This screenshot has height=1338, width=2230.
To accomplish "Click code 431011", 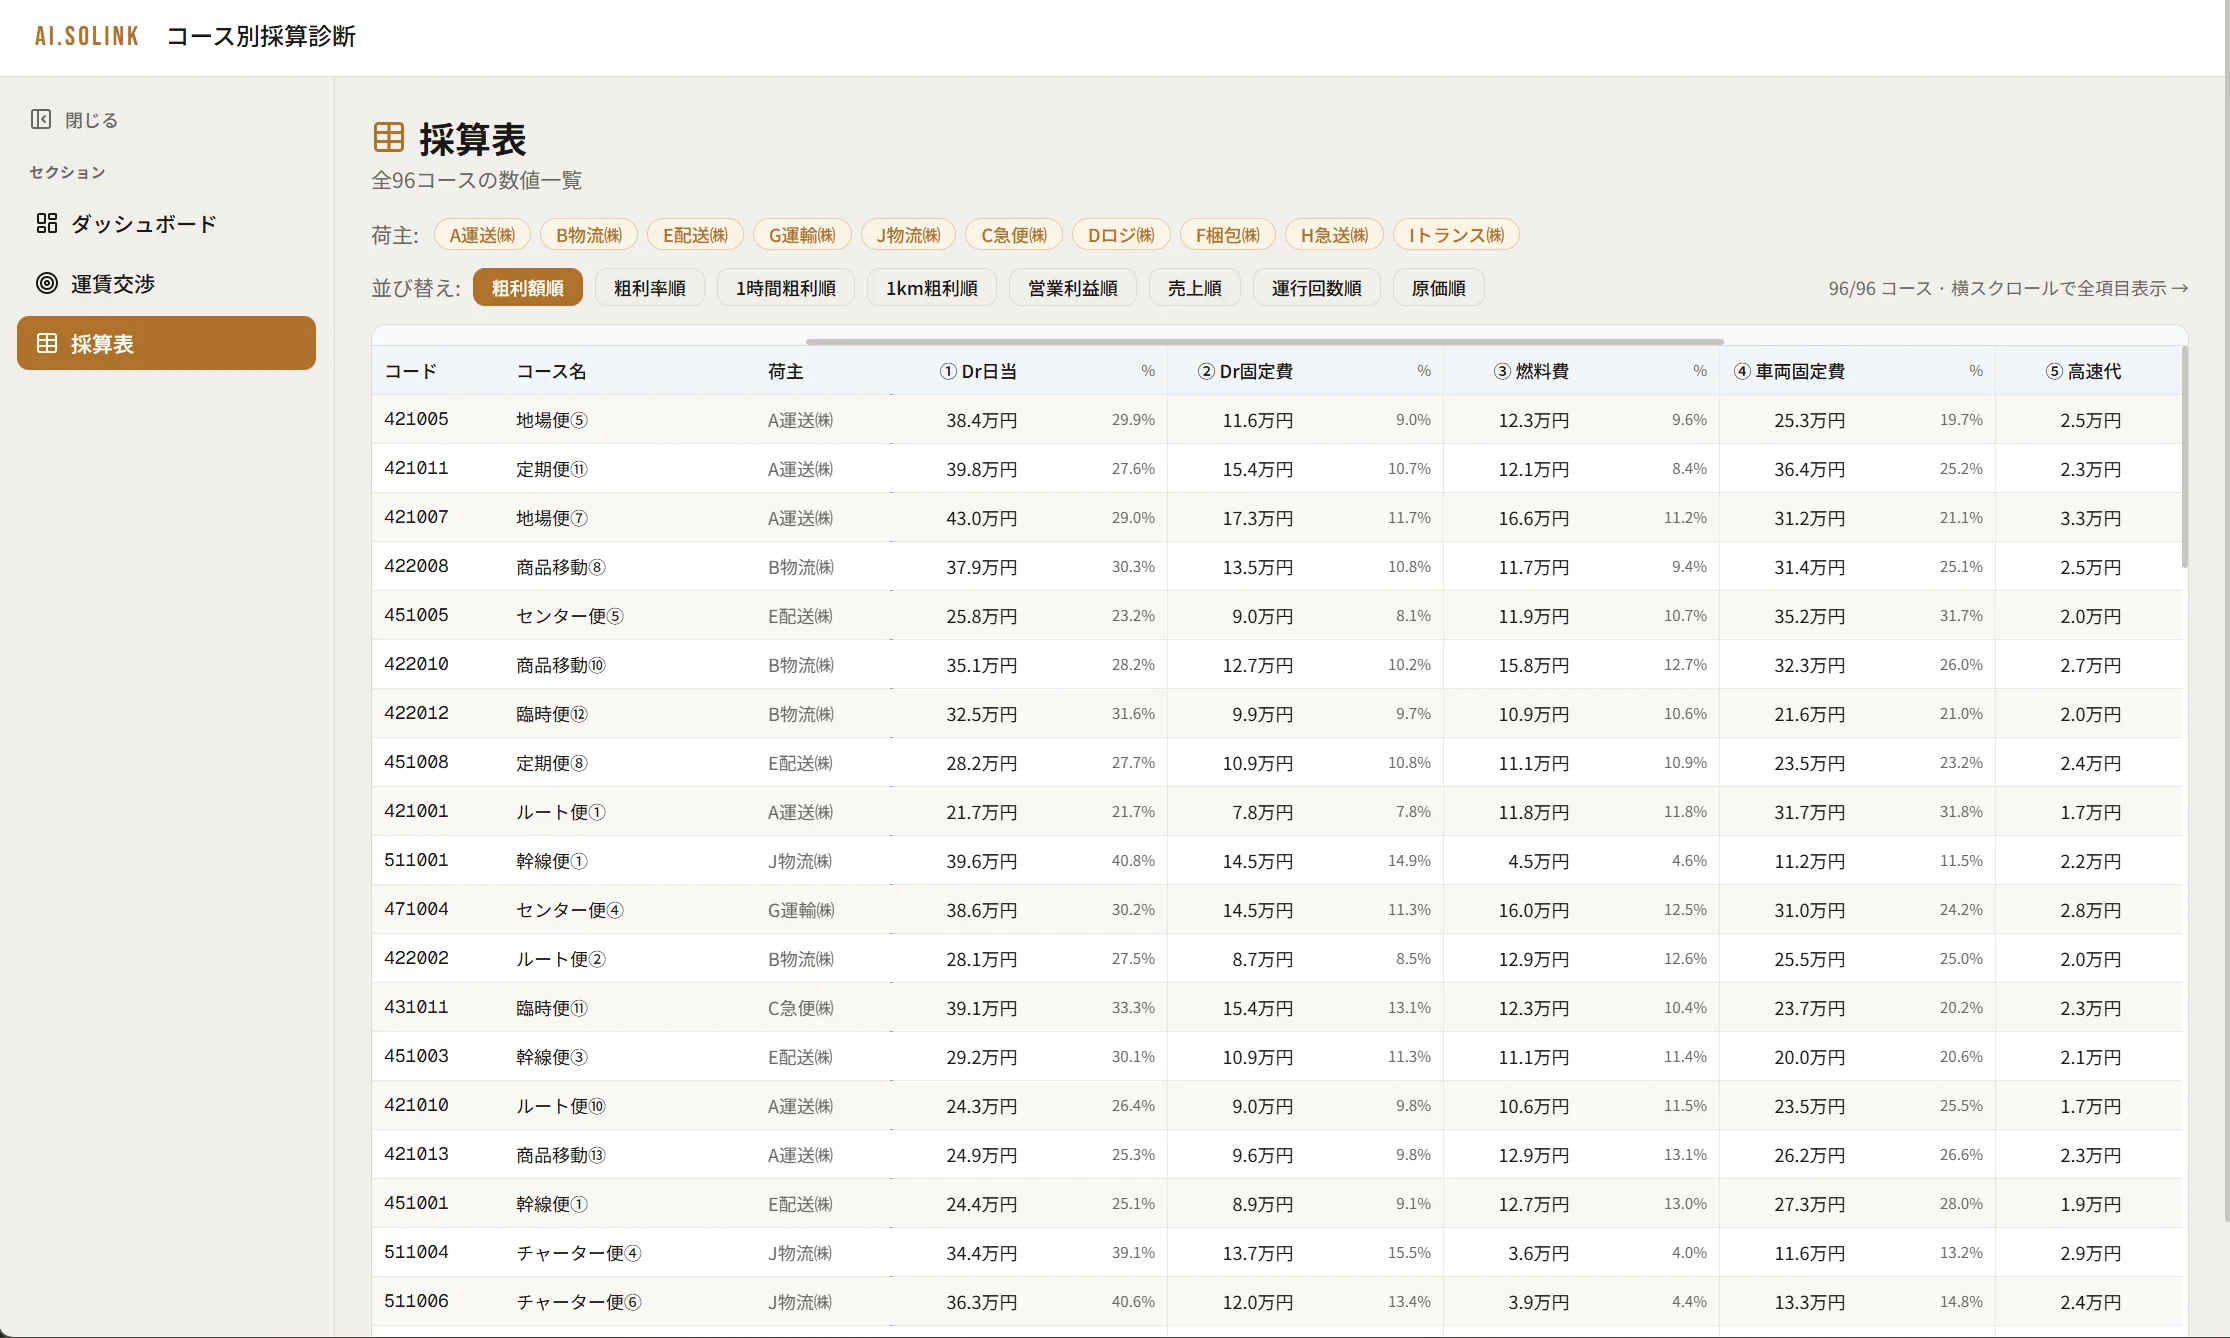I will [x=416, y=1007].
